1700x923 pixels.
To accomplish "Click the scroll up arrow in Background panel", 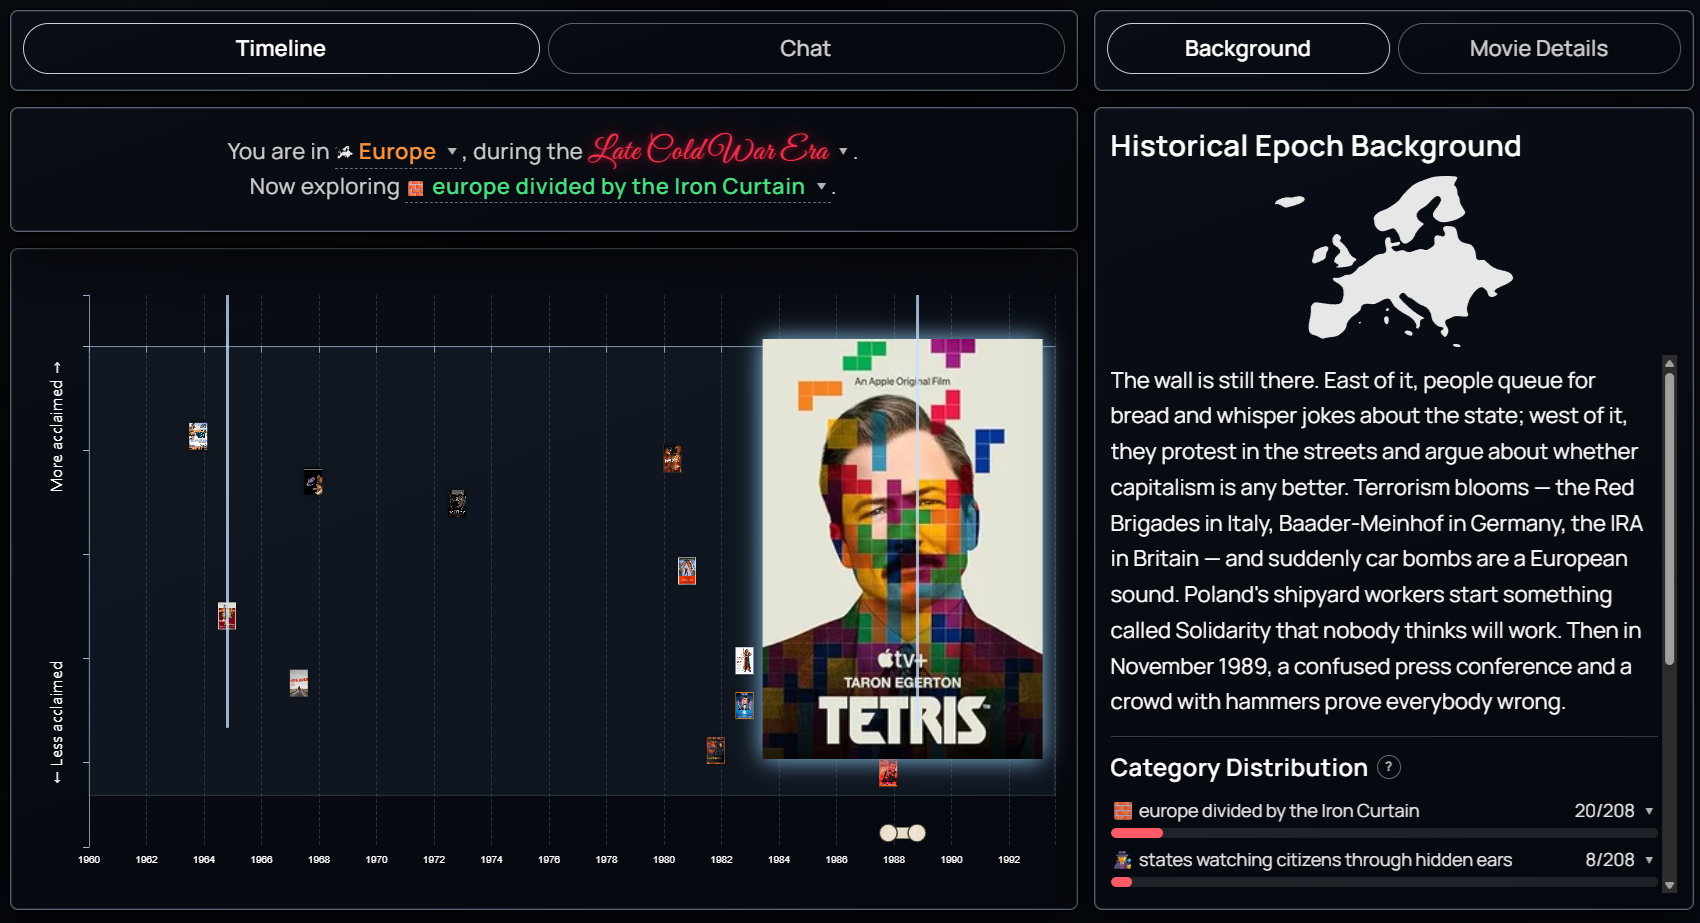I will coord(1669,362).
